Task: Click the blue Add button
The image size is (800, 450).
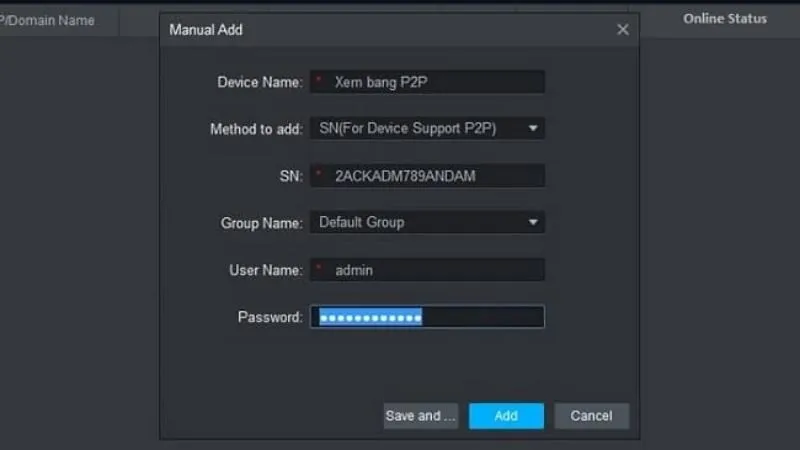Action: coord(506,416)
